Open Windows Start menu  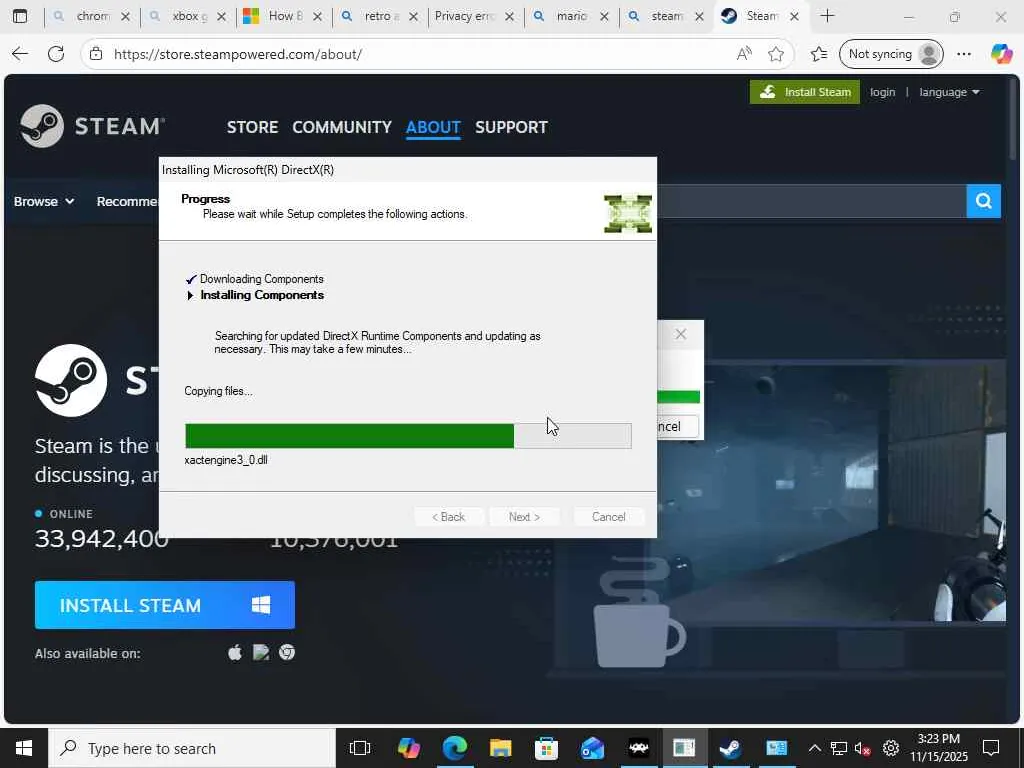tap(24, 748)
